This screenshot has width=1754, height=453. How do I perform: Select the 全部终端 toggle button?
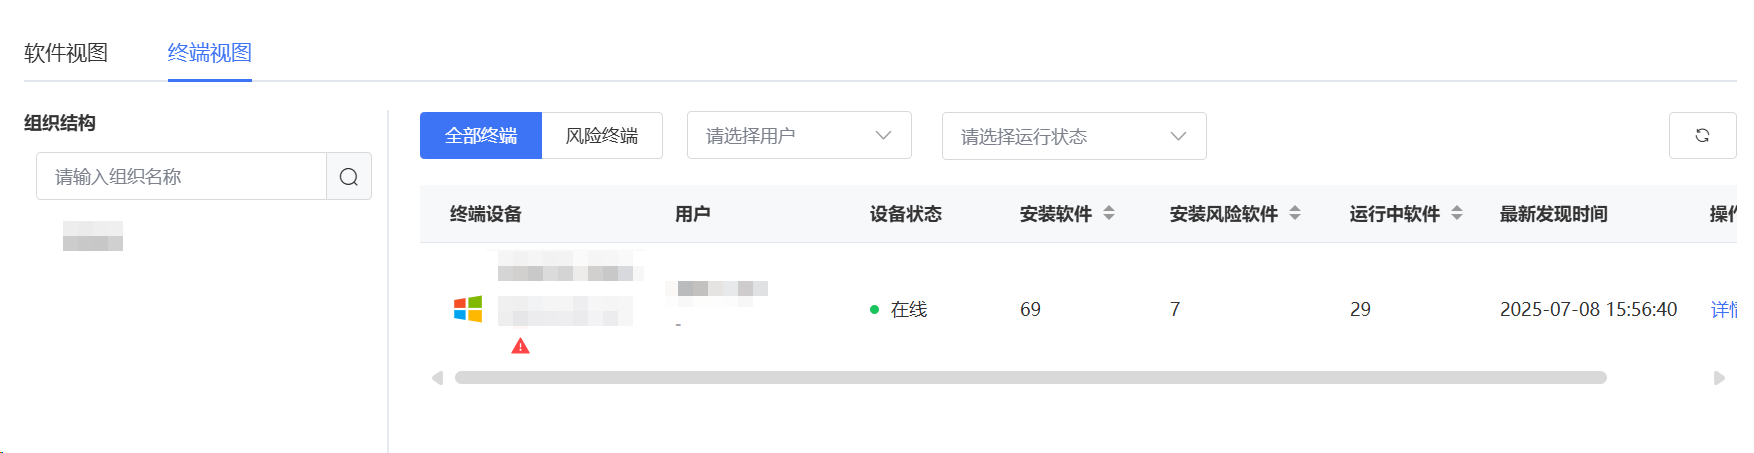coord(481,135)
